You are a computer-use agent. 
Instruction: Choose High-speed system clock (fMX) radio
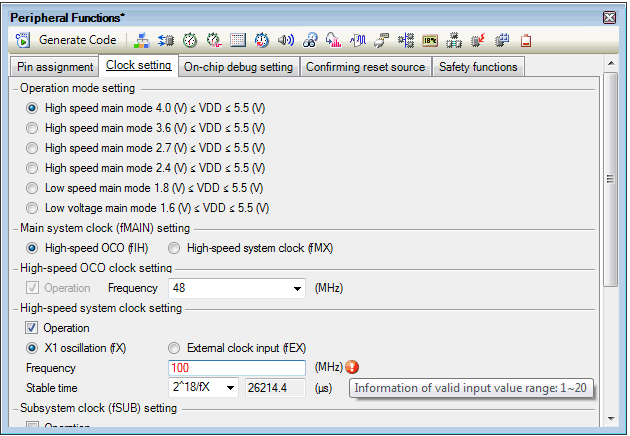click(x=174, y=248)
